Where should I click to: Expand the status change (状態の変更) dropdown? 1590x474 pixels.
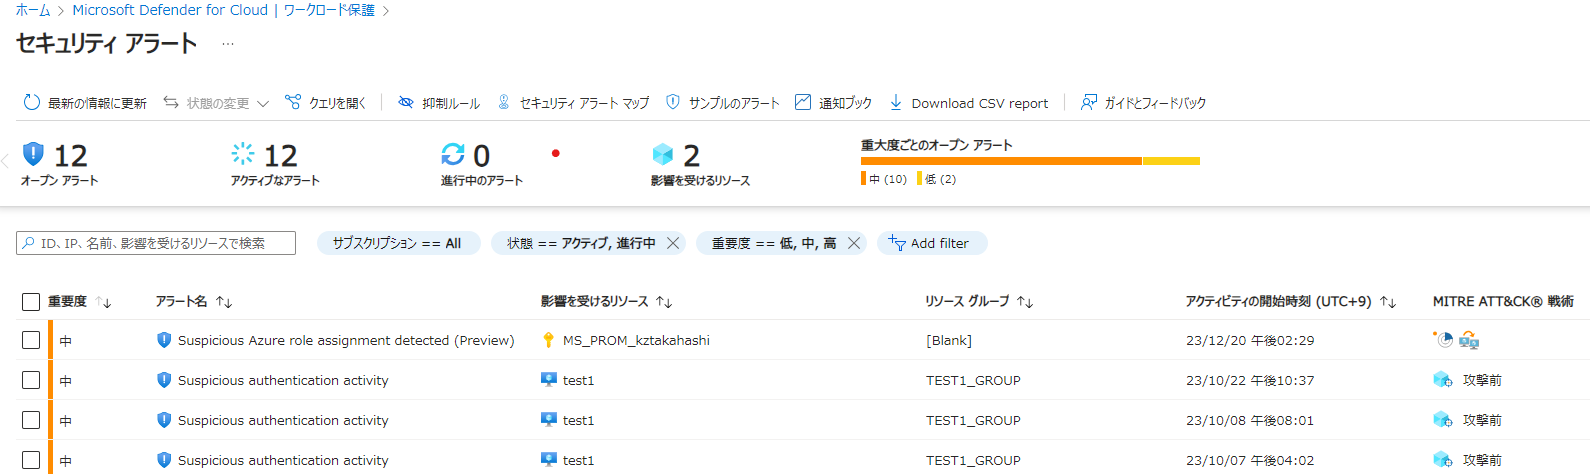[x=262, y=103]
